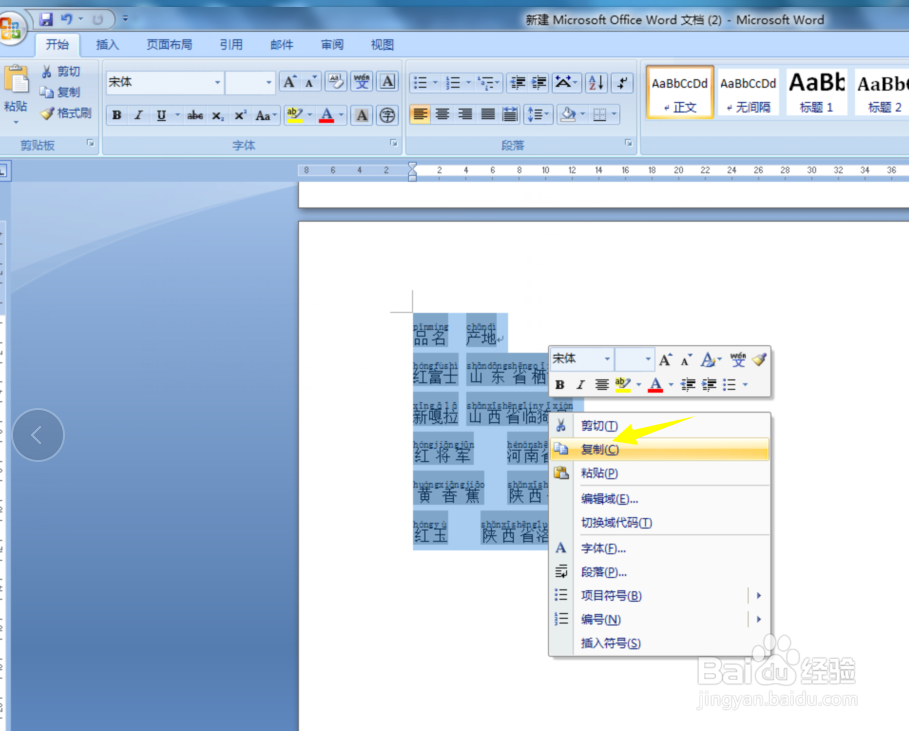Click Numbering list icon in ribbon
The width and height of the screenshot is (909, 731).
click(x=453, y=83)
